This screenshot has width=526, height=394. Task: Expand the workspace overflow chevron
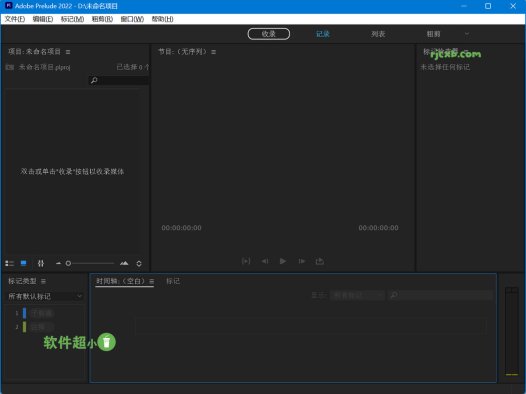467,34
